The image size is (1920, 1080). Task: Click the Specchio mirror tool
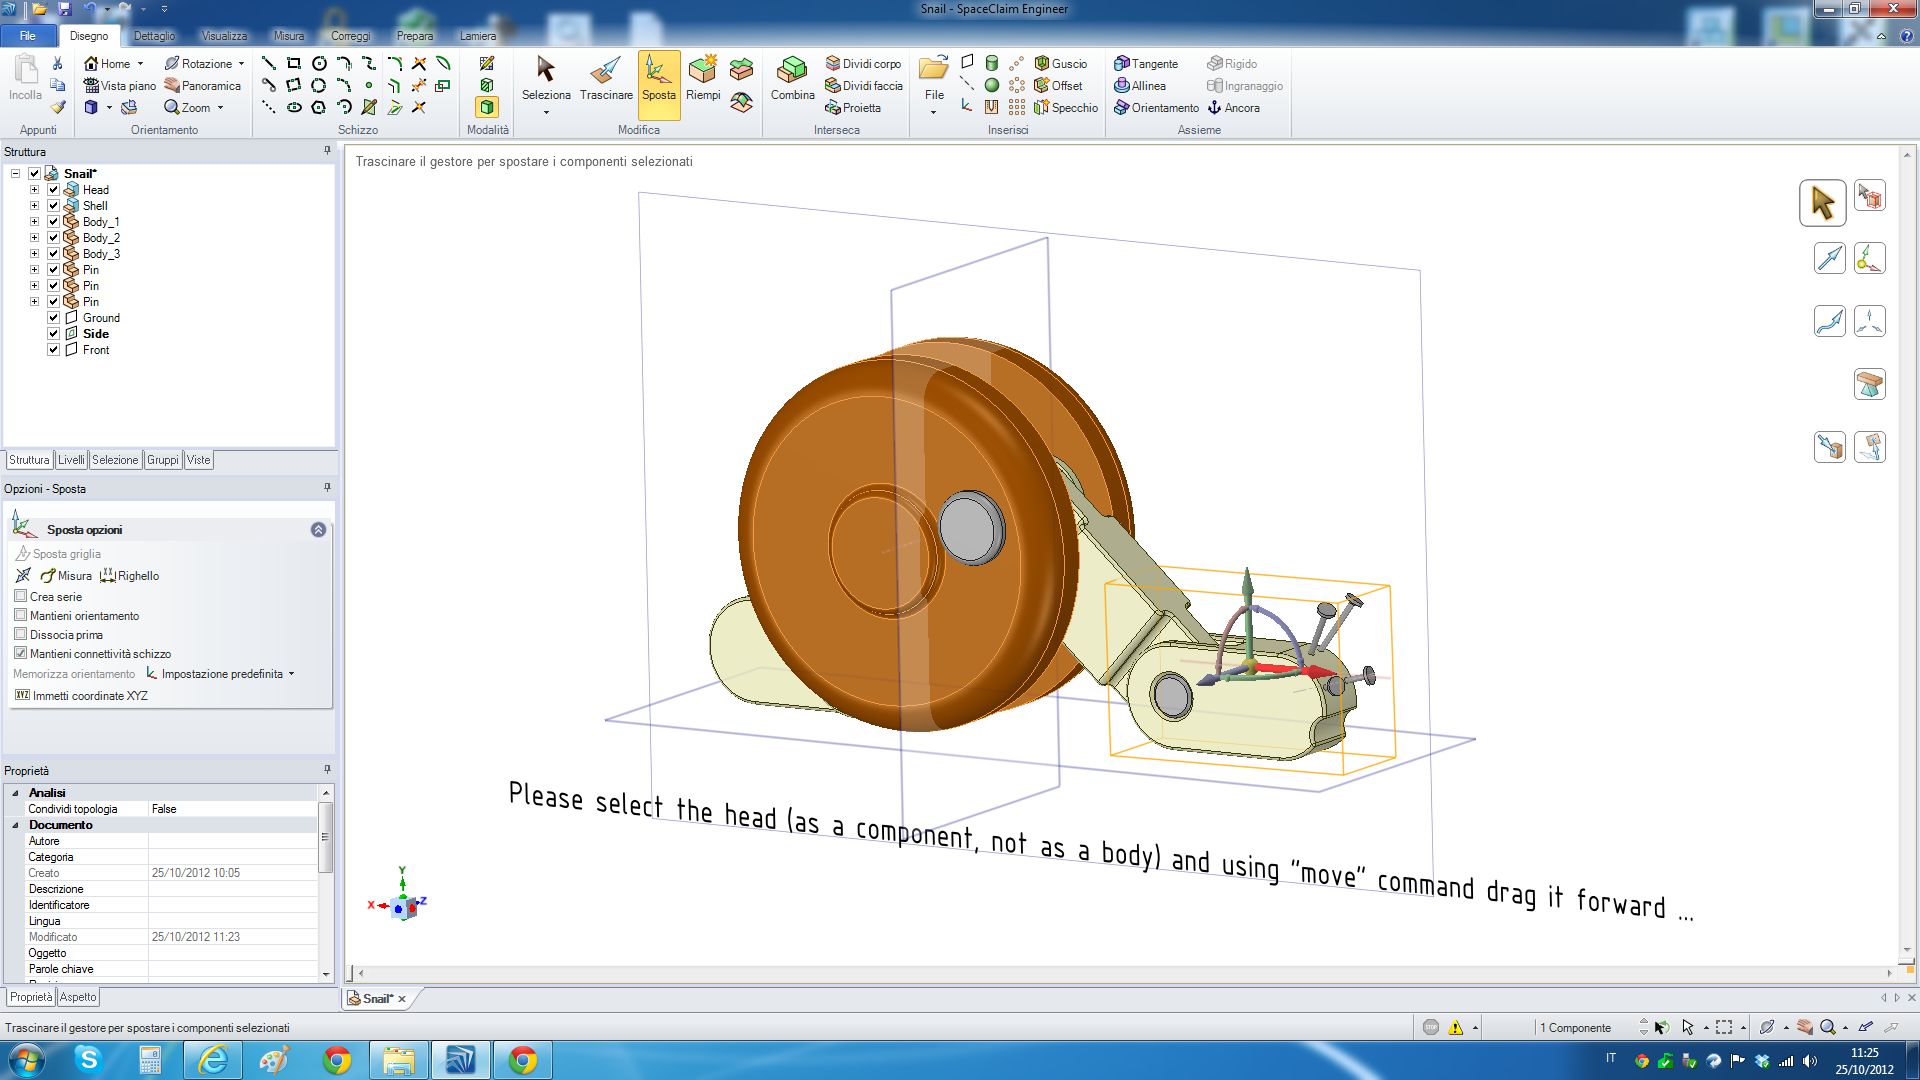[1066, 107]
